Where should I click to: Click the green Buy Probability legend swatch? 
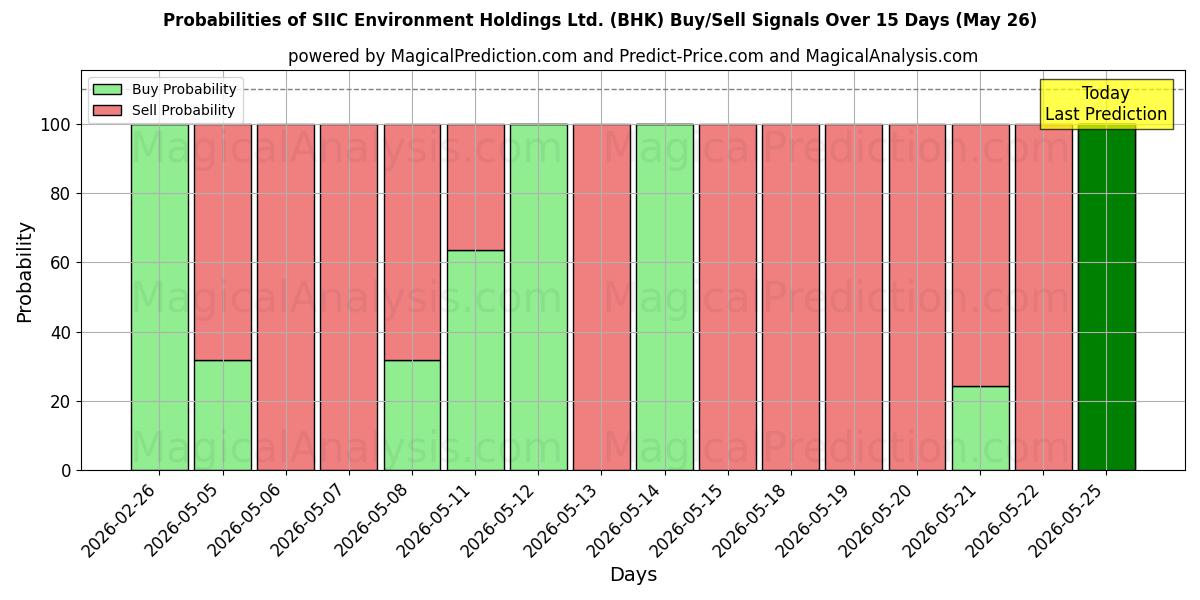[x=107, y=89]
